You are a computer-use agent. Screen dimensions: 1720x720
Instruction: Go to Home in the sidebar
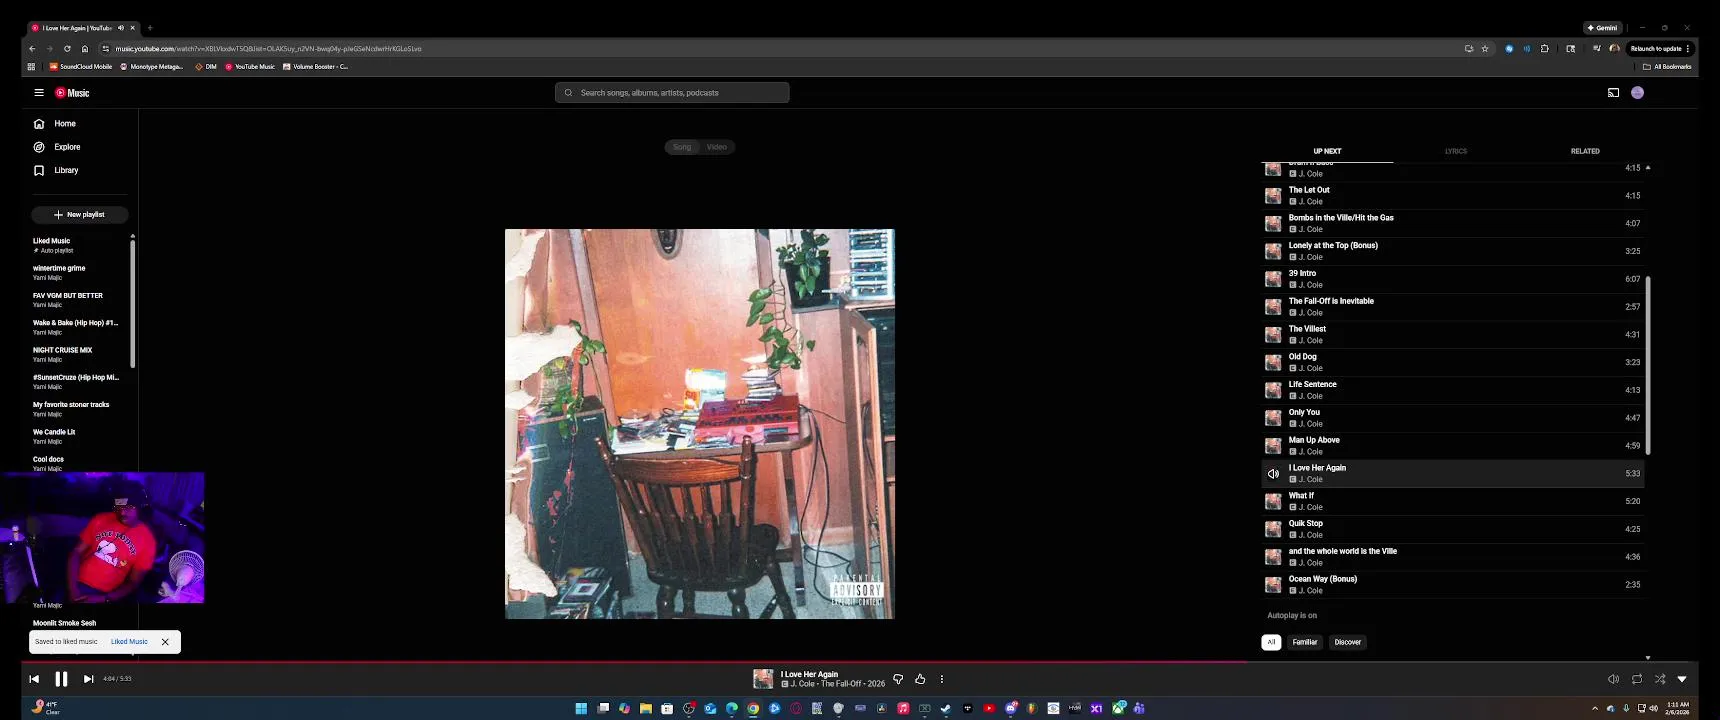click(79, 124)
